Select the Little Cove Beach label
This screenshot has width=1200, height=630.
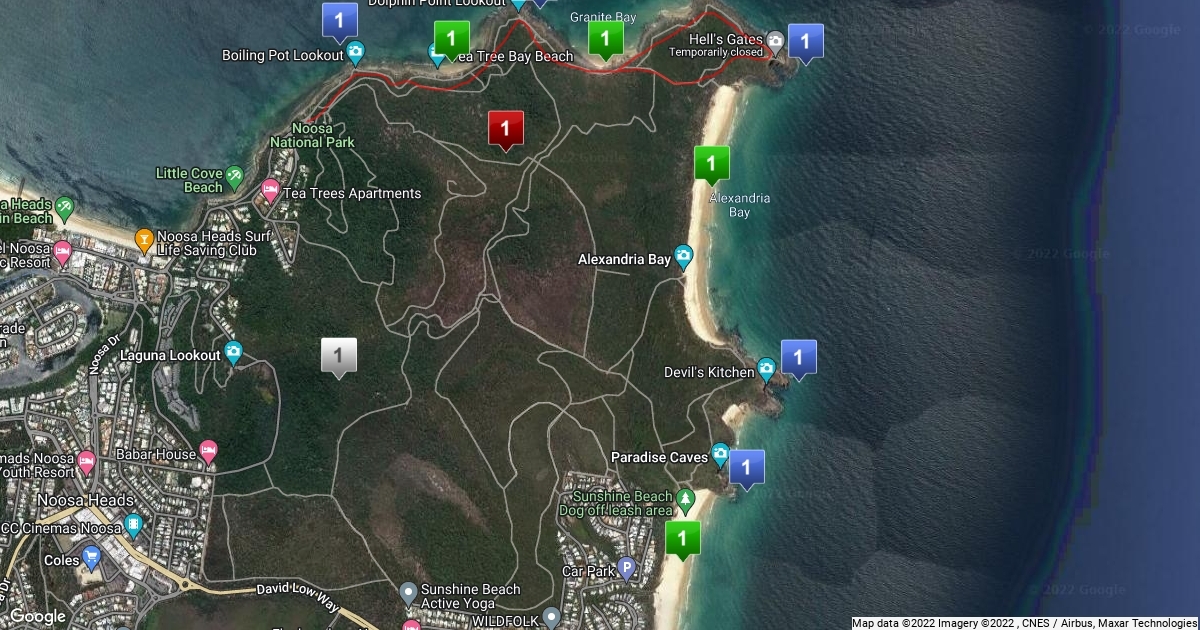(189, 180)
